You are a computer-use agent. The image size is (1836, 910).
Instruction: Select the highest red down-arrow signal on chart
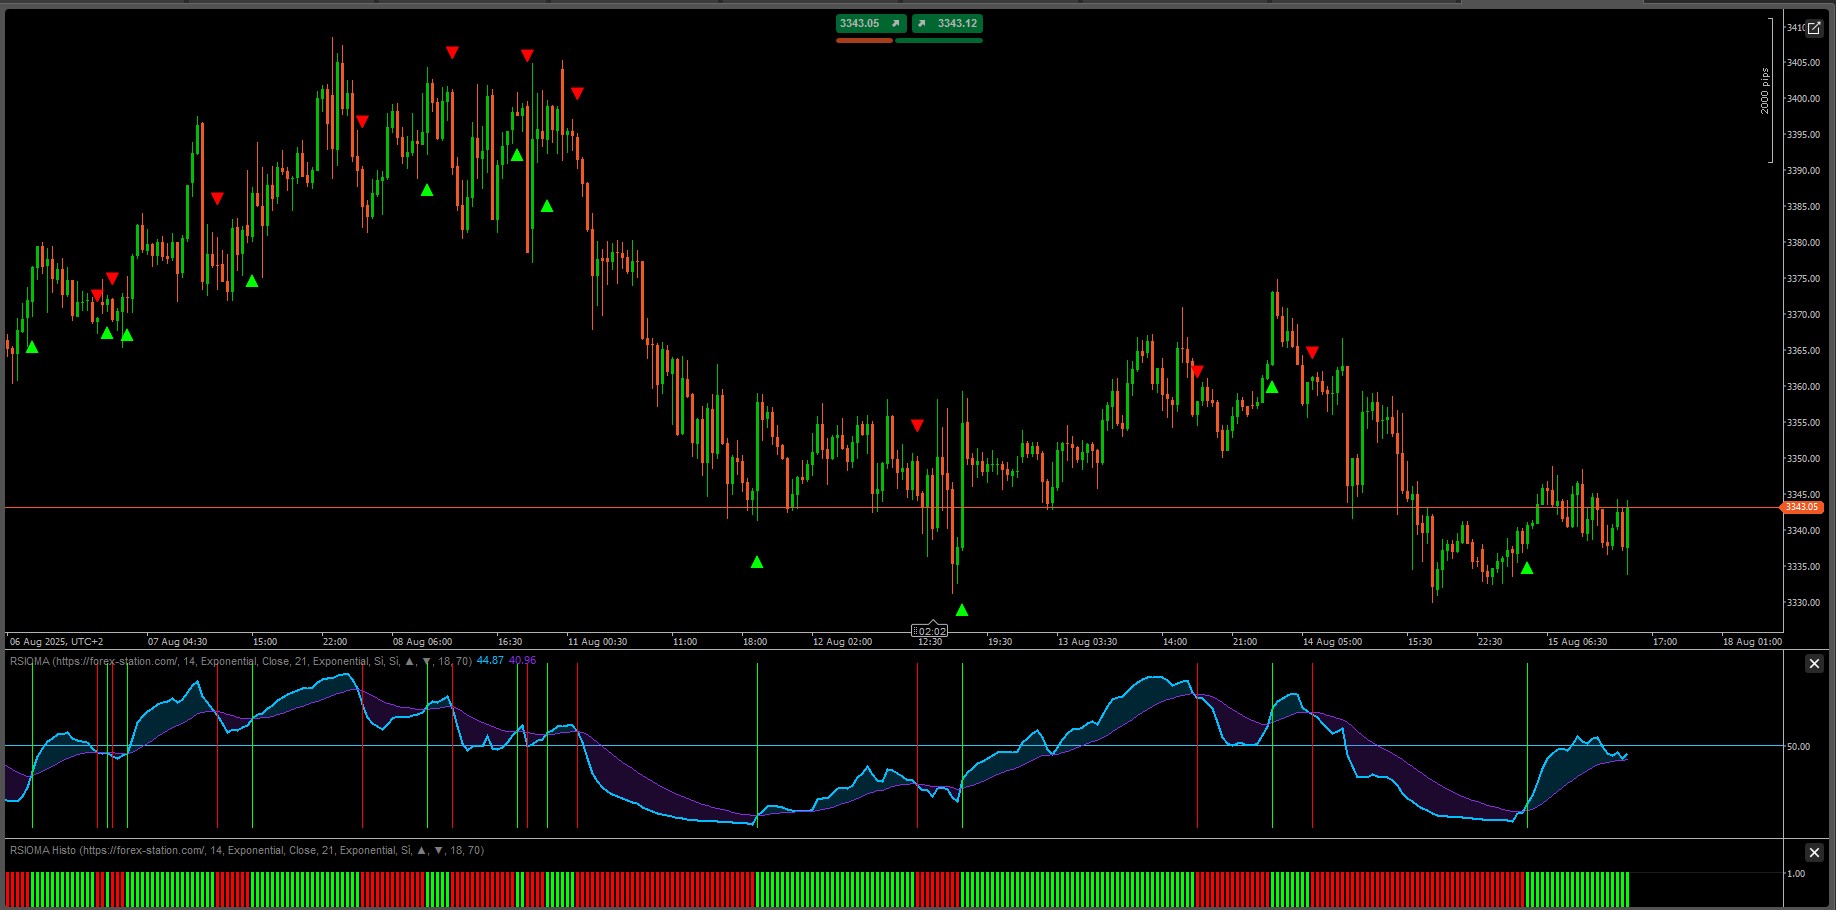(452, 52)
